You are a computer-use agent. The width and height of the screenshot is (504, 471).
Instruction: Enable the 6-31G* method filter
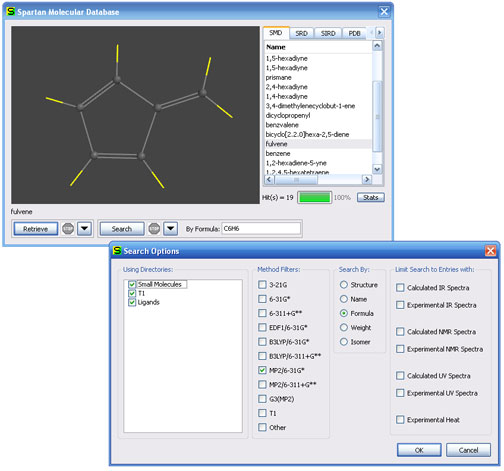tap(262, 299)
